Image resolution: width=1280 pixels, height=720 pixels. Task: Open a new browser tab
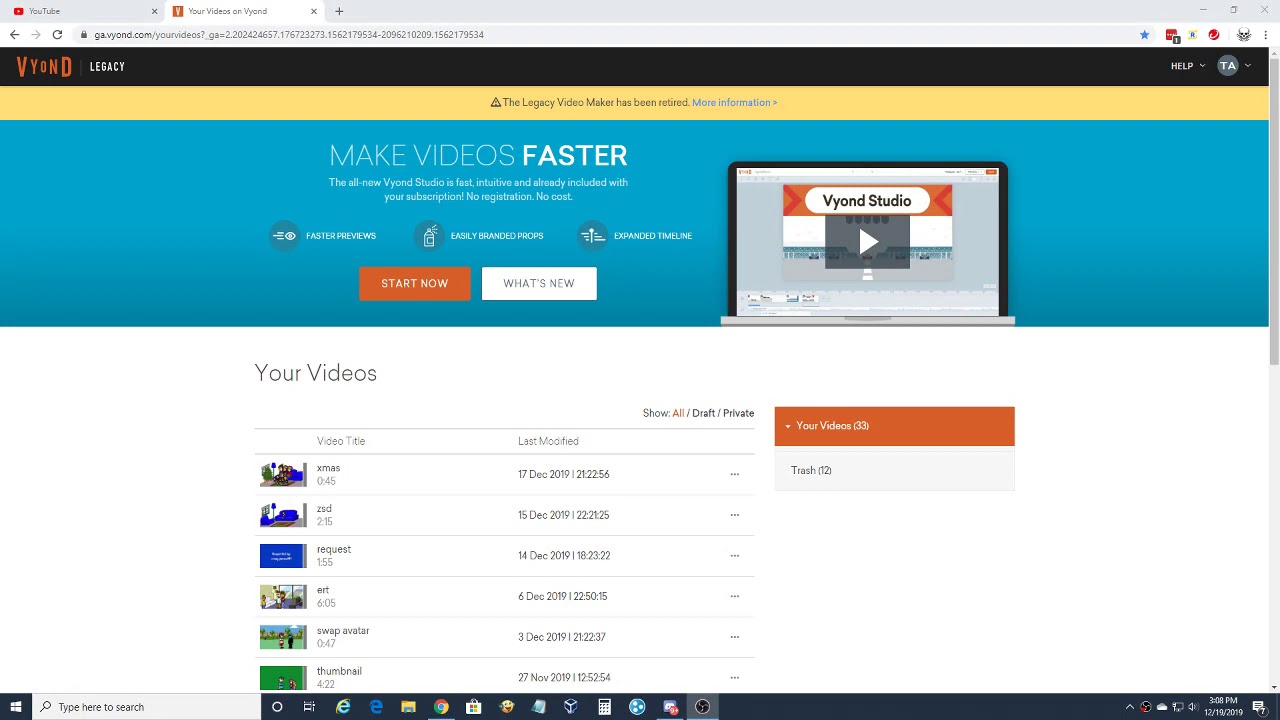(339, 11)
